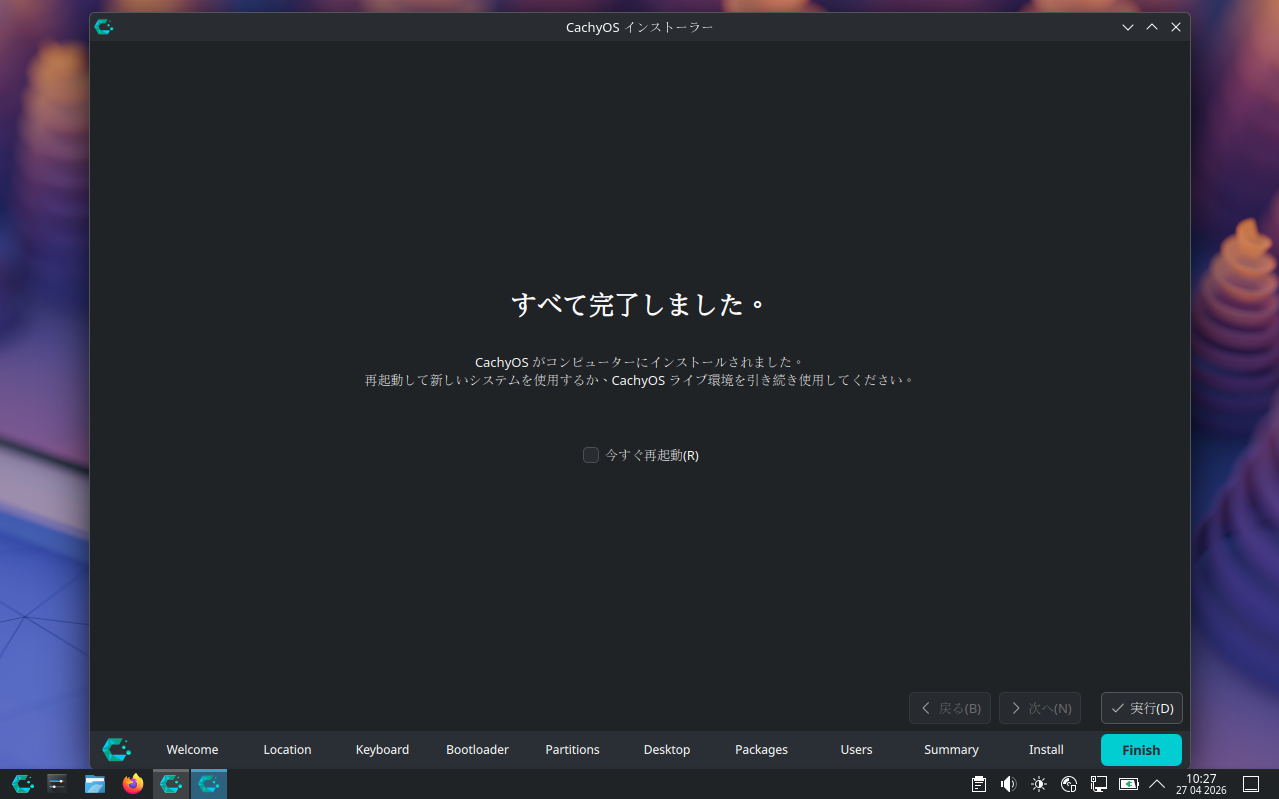Image resolution: width=1279 pixels, height=799 pixels.
Task: Click the すべて完了しました。 heading
Action: (639, 304)
